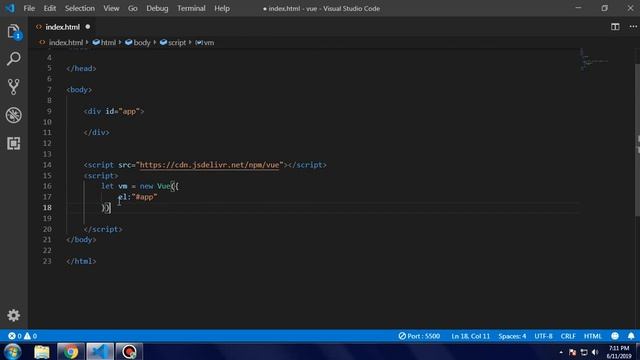Click the Port : 5500 live server button

point(419,336)
